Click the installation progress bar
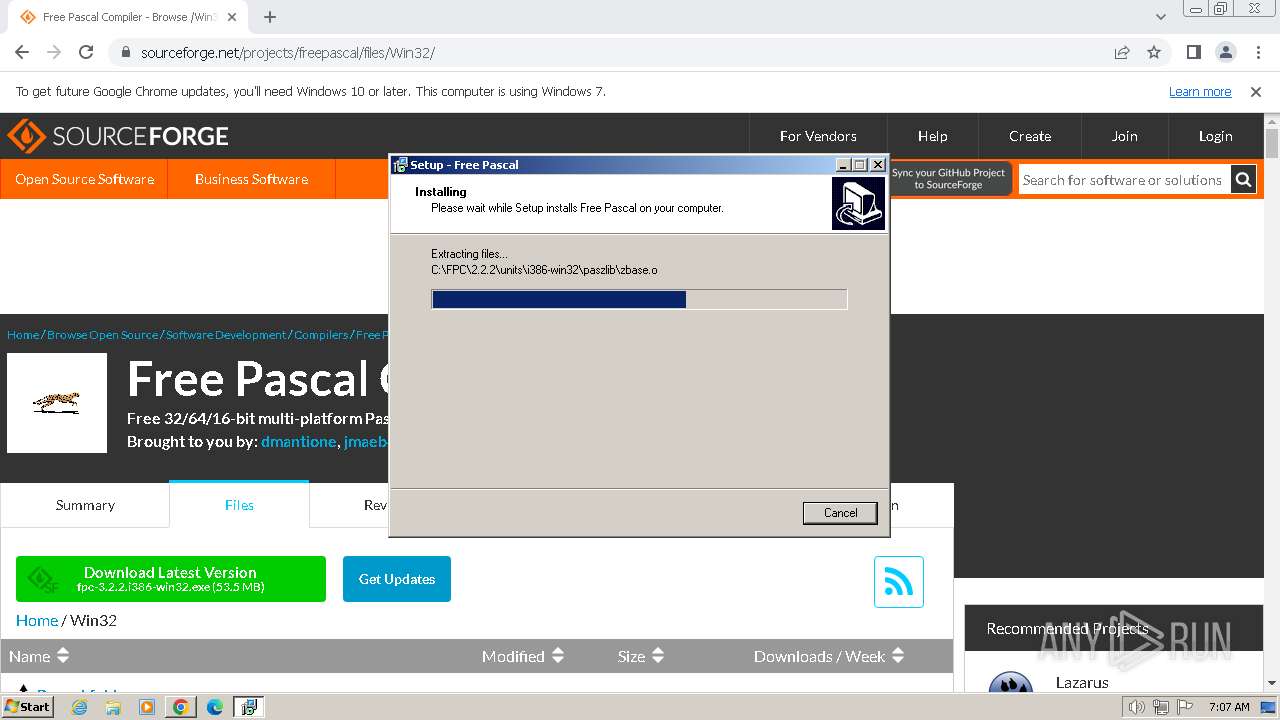This screenshot has width=1280, height=720. (639, 299)
